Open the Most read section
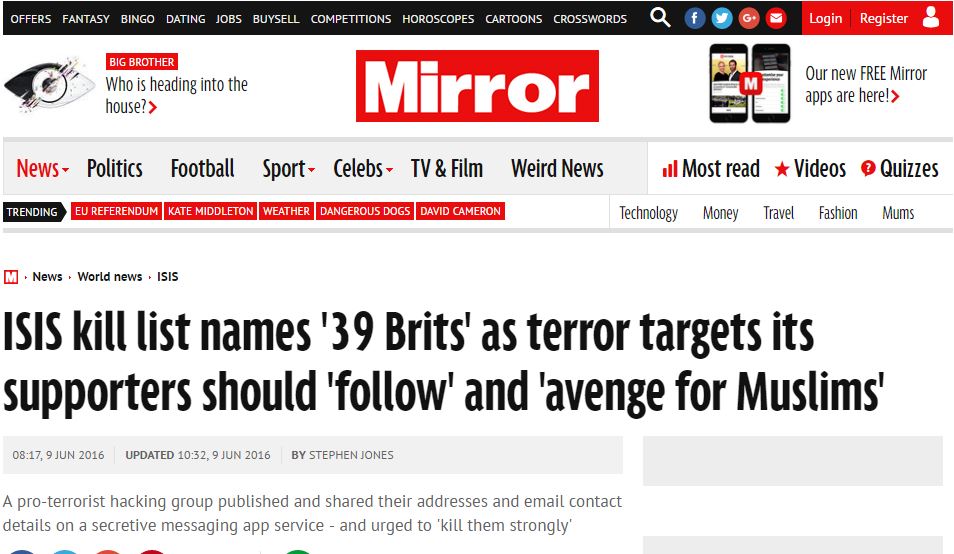Viewport: 954px width, 554px height. pos(711,168)
